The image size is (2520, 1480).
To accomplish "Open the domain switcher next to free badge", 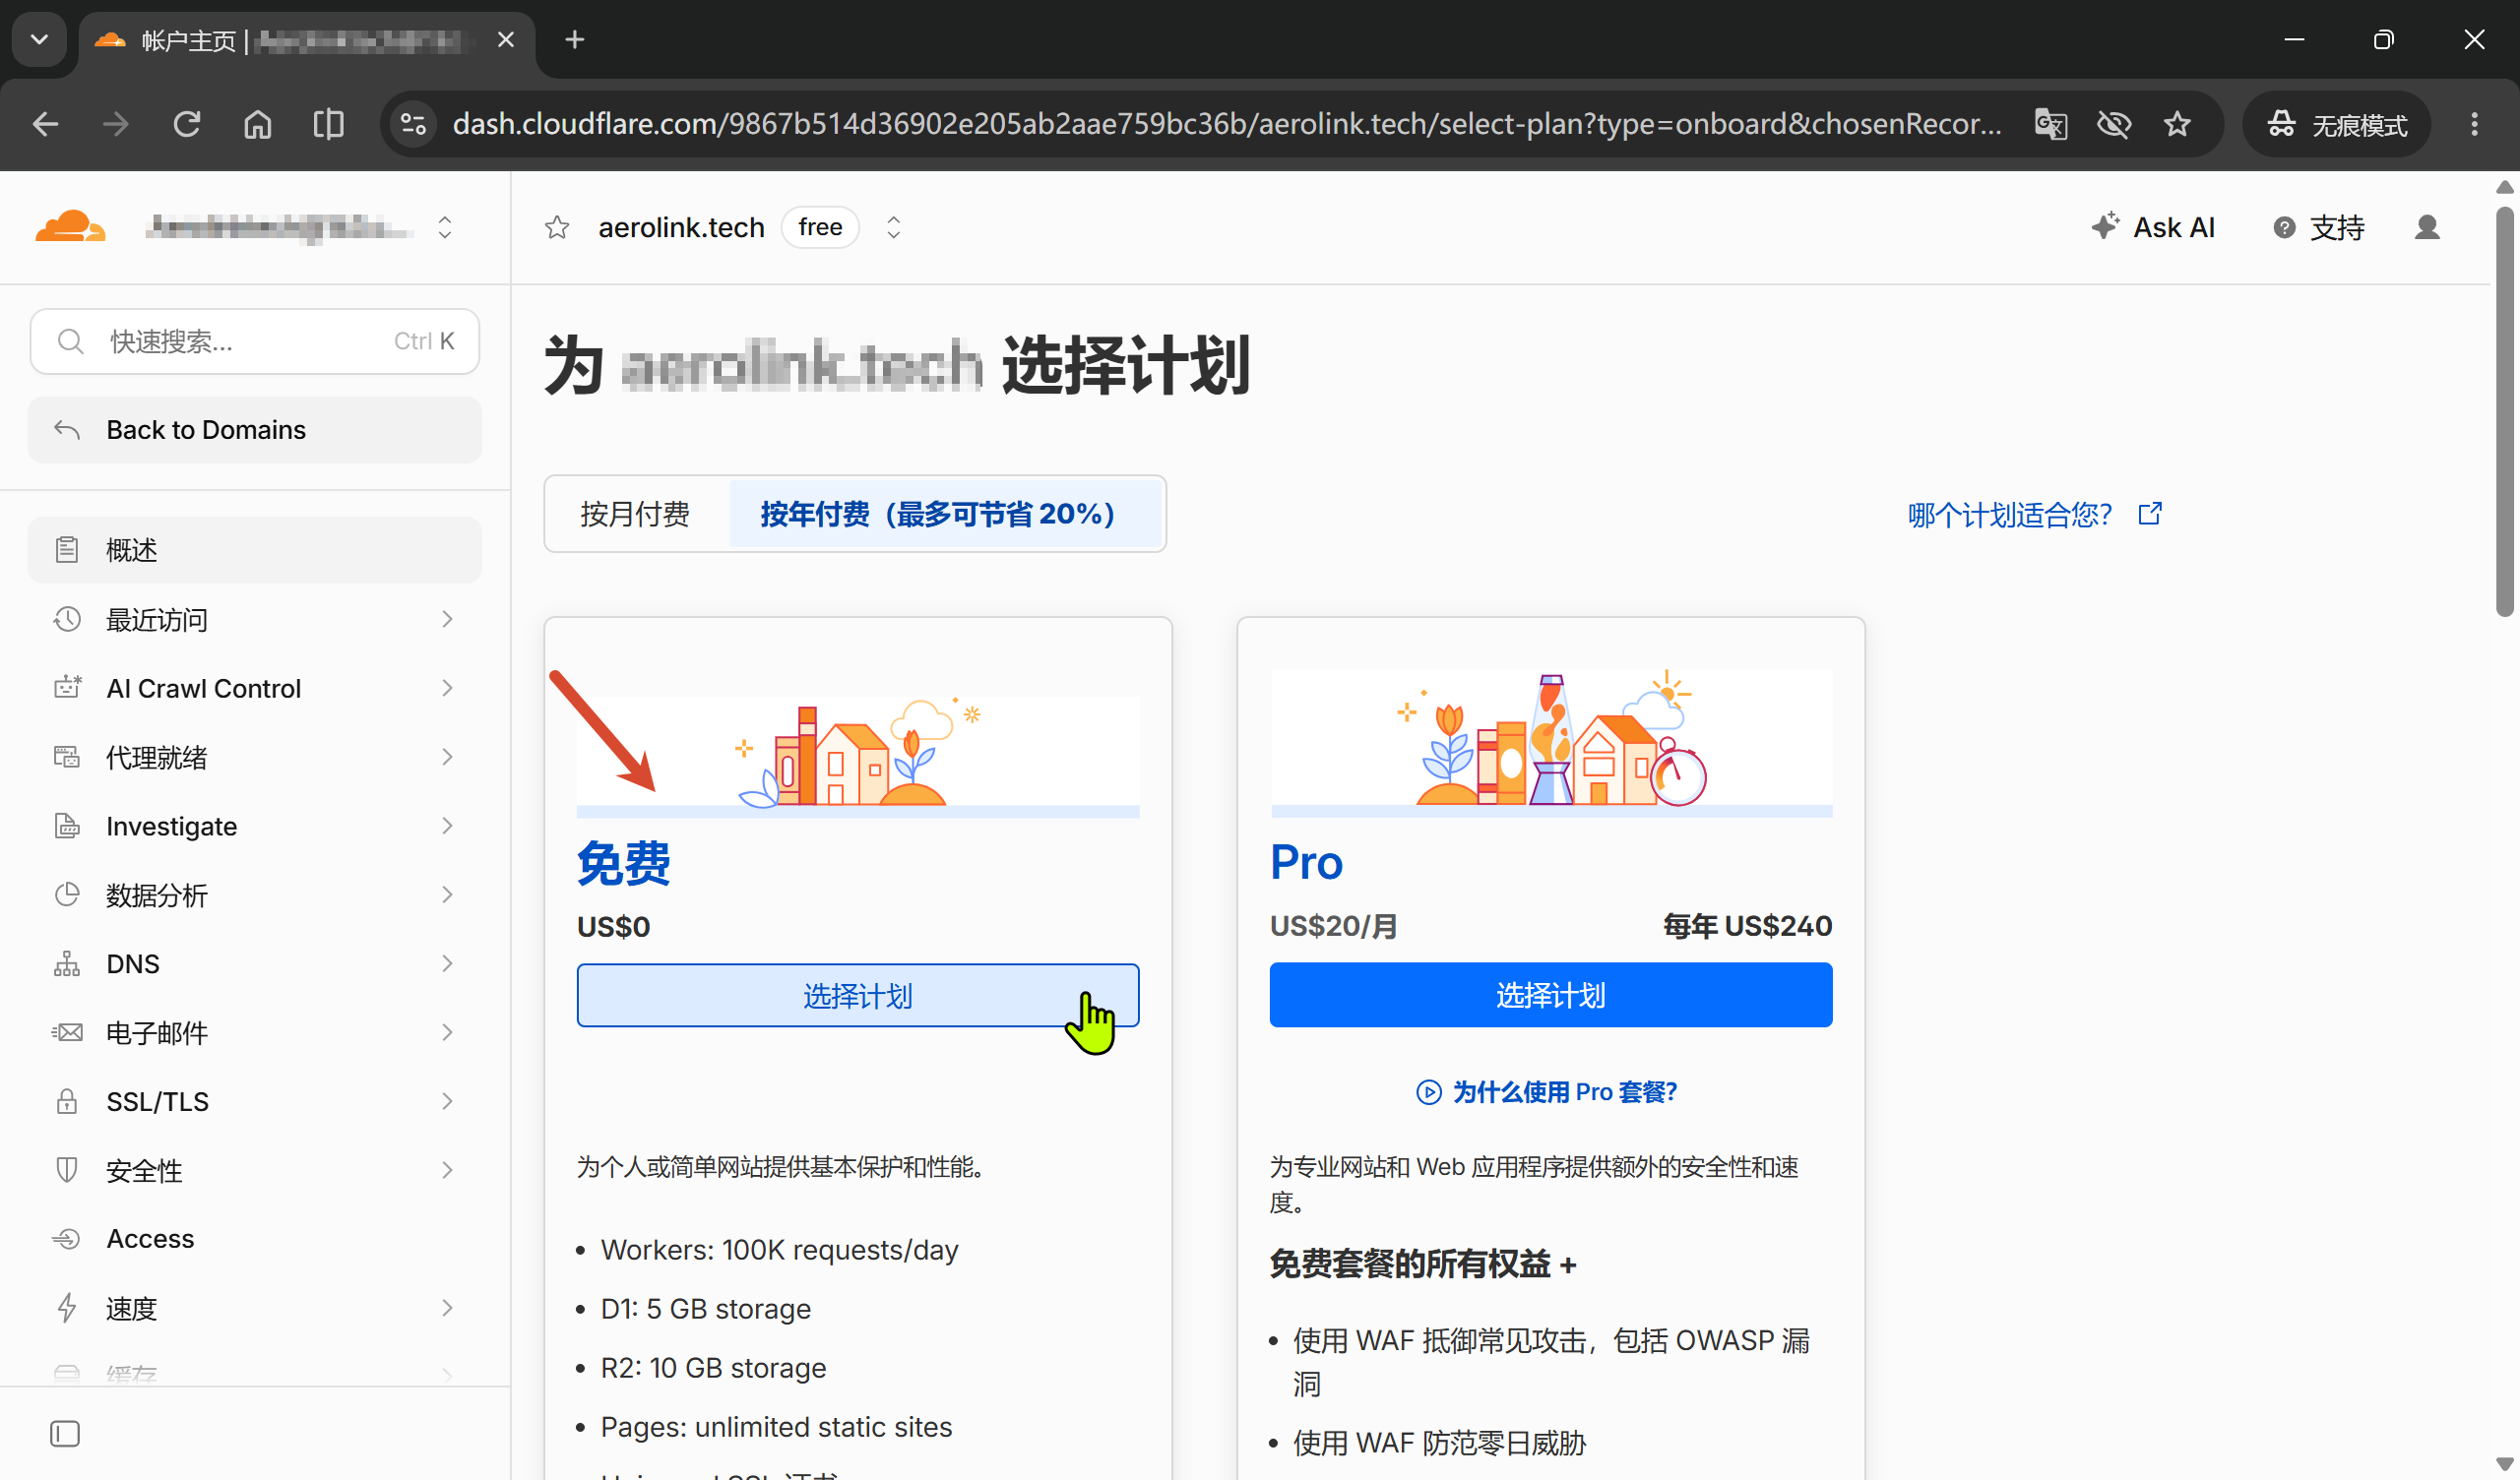I will point(893,227).
